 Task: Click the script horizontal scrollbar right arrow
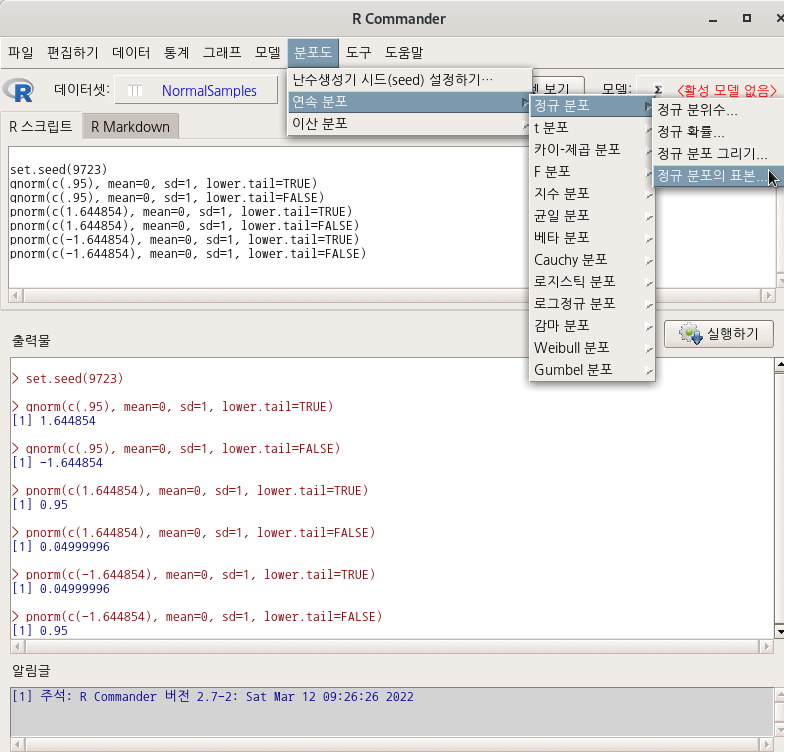[x=768, y=296]
